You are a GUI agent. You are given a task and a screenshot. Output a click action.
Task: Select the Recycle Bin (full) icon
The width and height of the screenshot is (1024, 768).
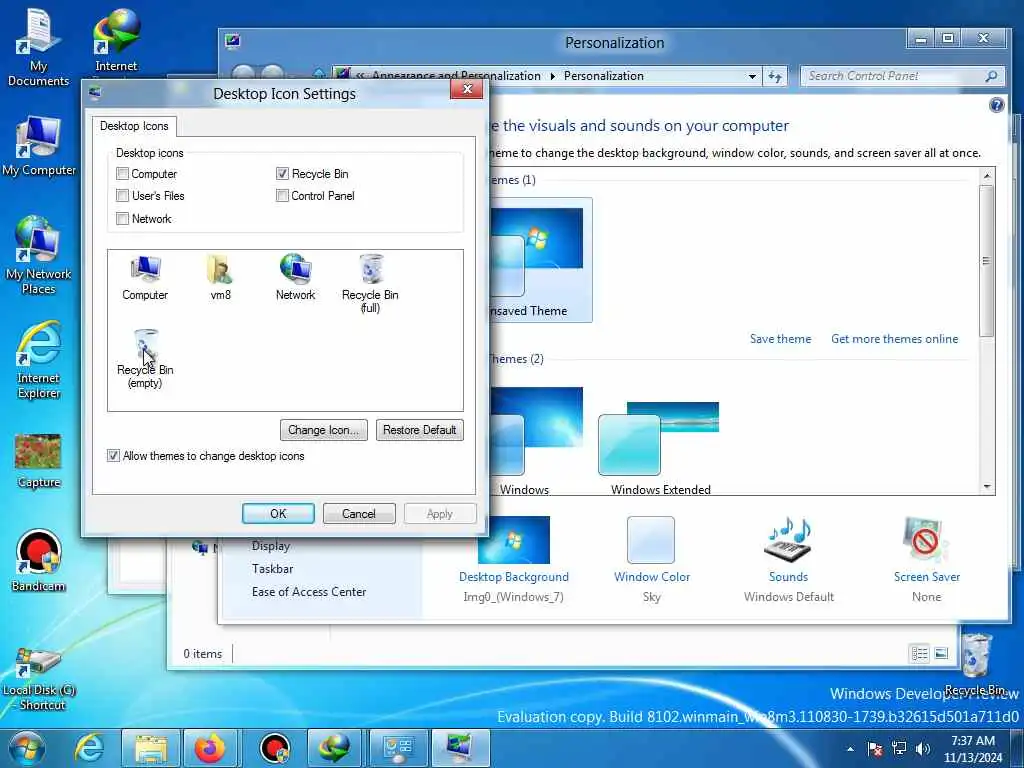pyautogui.click(x=370, y=284)
